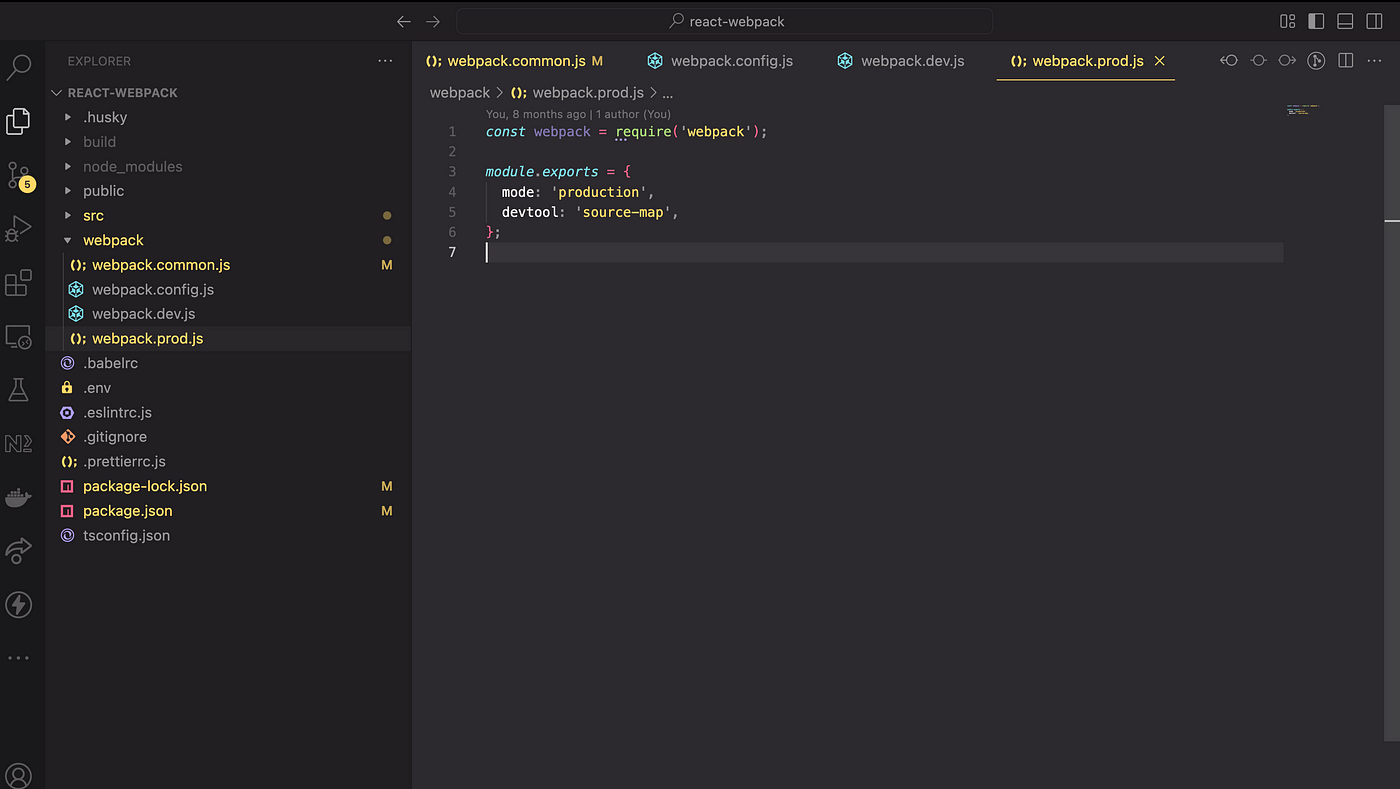
Task: Open previous revision arrow-circle icon
Action: click(x=1229, y=61)
